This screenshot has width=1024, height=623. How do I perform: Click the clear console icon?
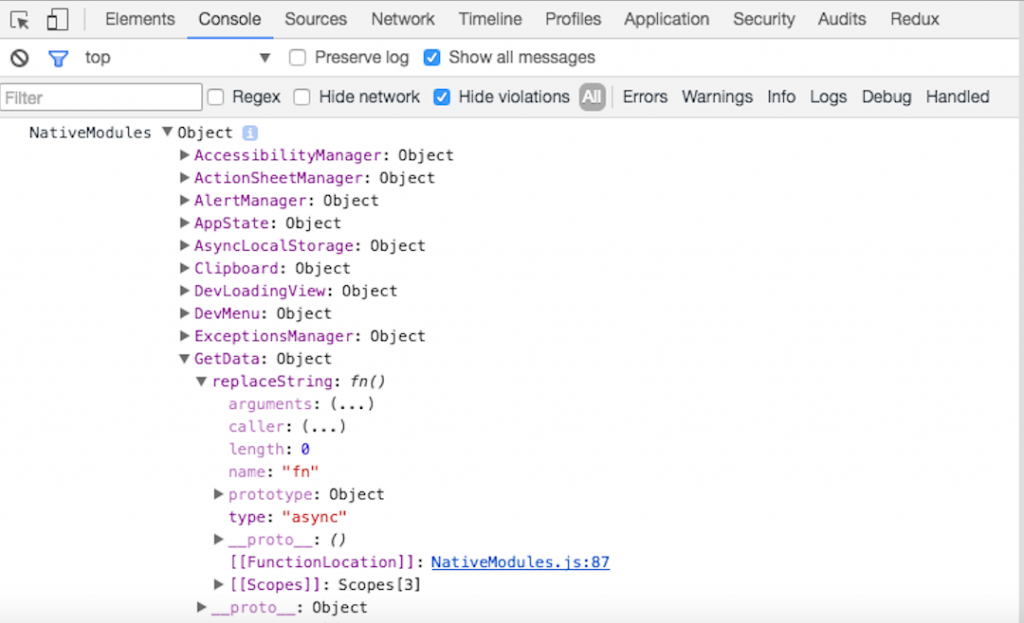(20, 58)
